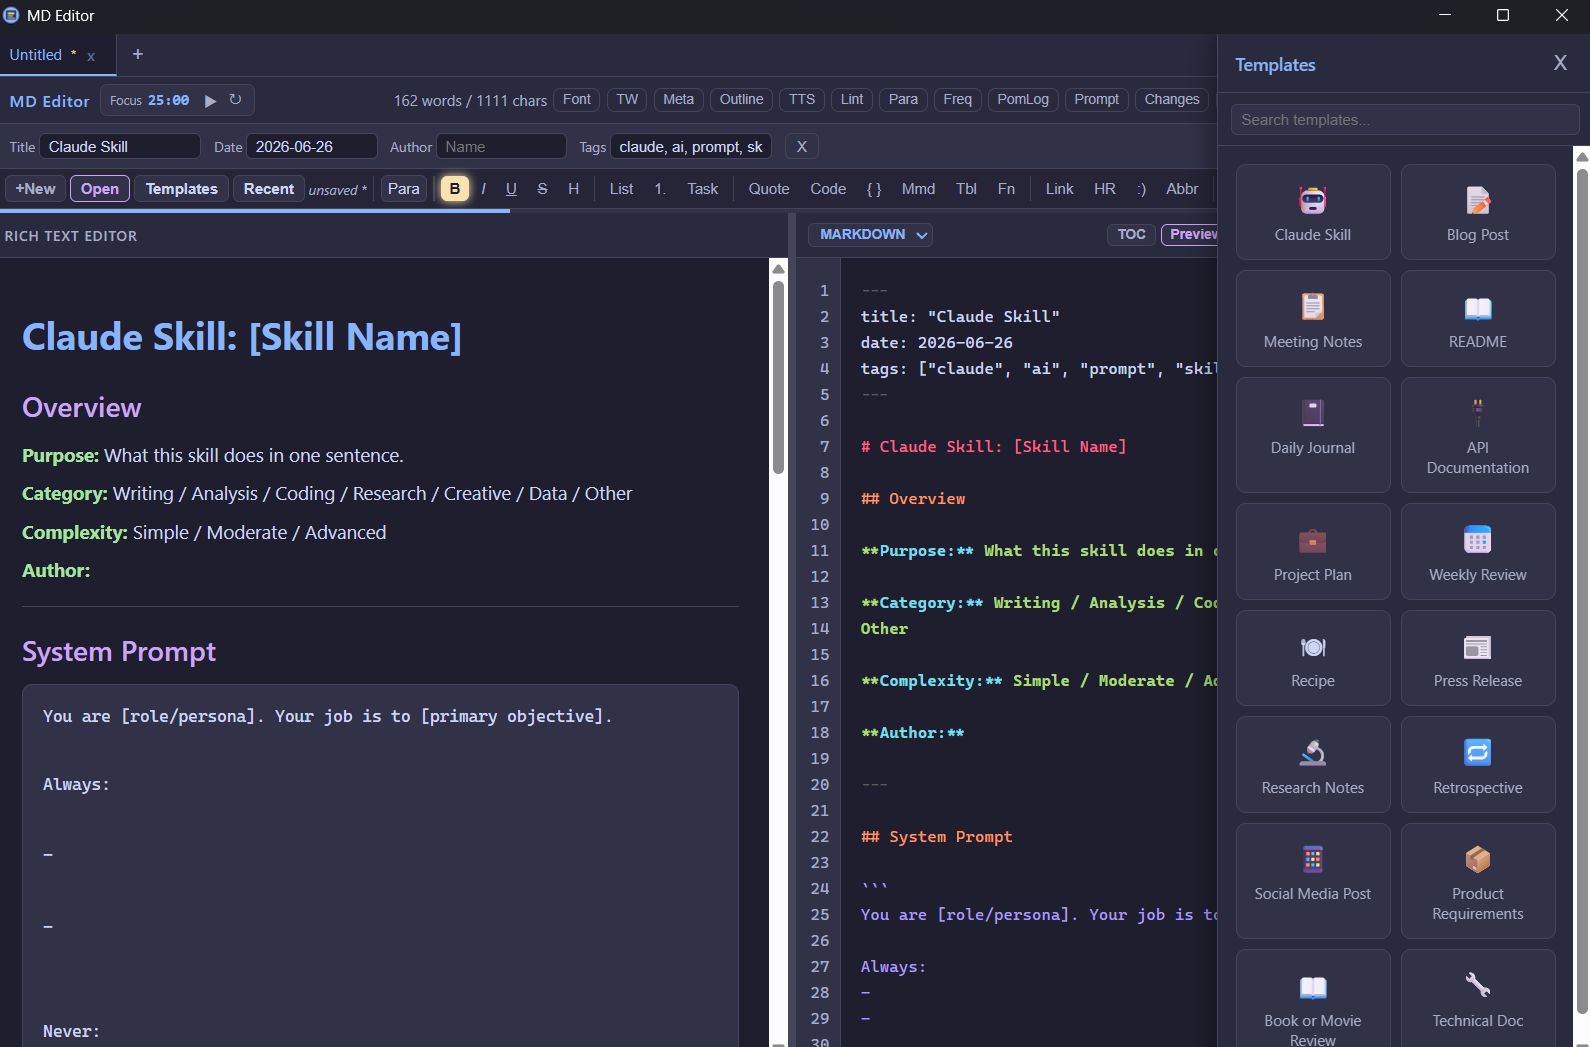Image resolution: width=1590 pixels, height=1047 pixels.
Task: Add a new document tab
Action: pos(138,54)
